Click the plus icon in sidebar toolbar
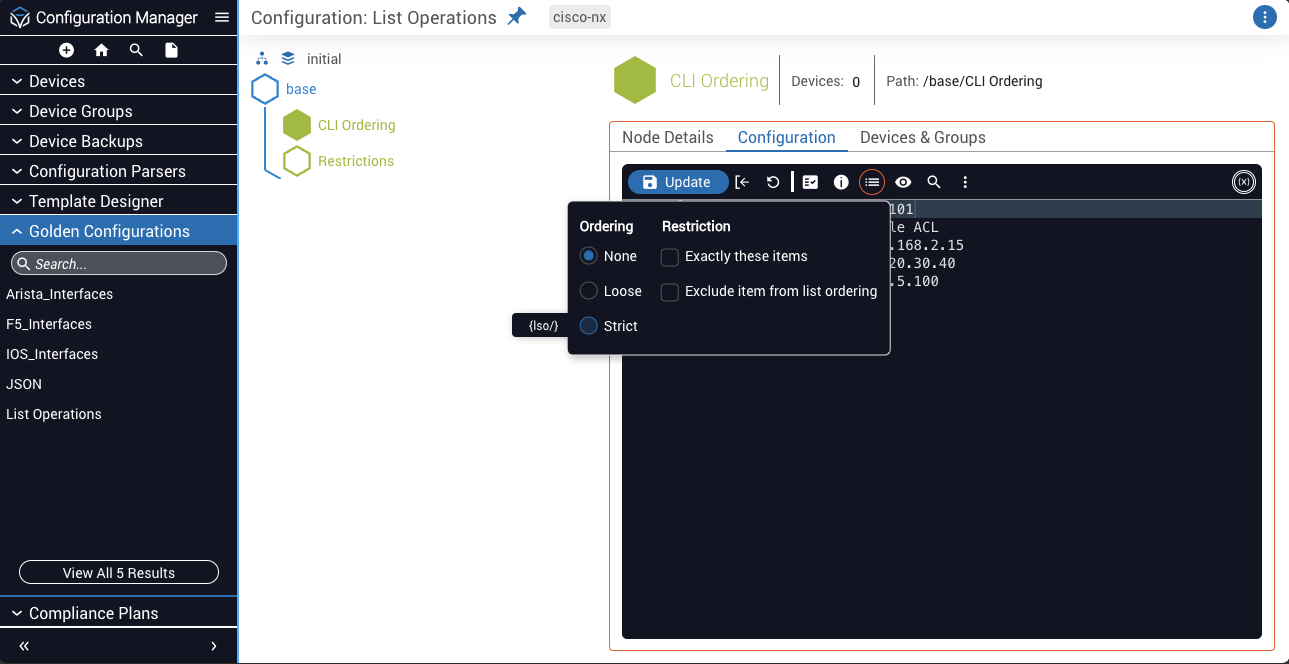 (x=66, y=50)
